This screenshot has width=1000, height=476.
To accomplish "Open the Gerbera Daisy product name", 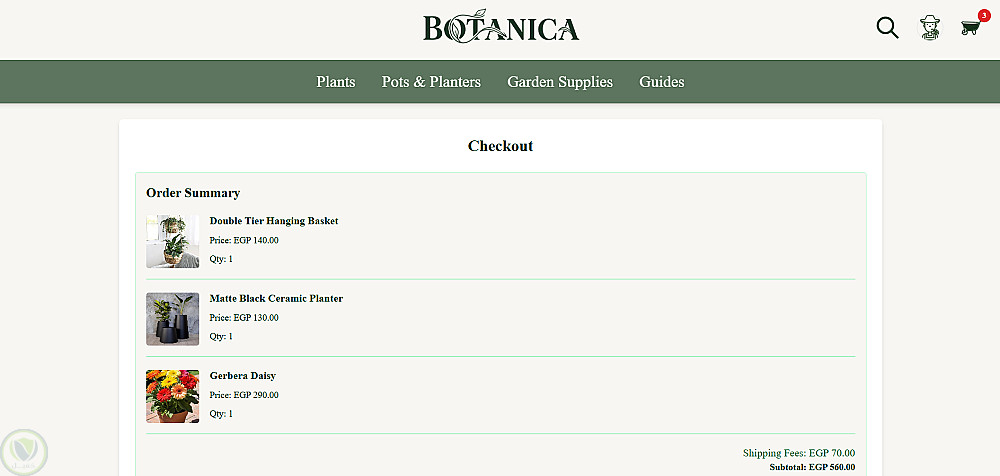I will point(242,376).
